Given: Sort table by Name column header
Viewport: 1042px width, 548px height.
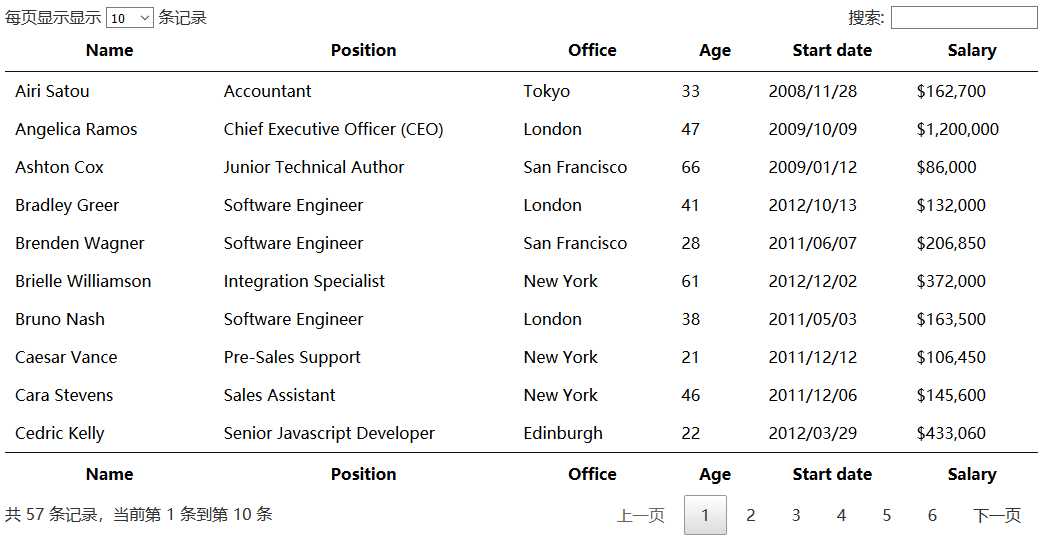Looking at the screenshot, I should 109,50.
